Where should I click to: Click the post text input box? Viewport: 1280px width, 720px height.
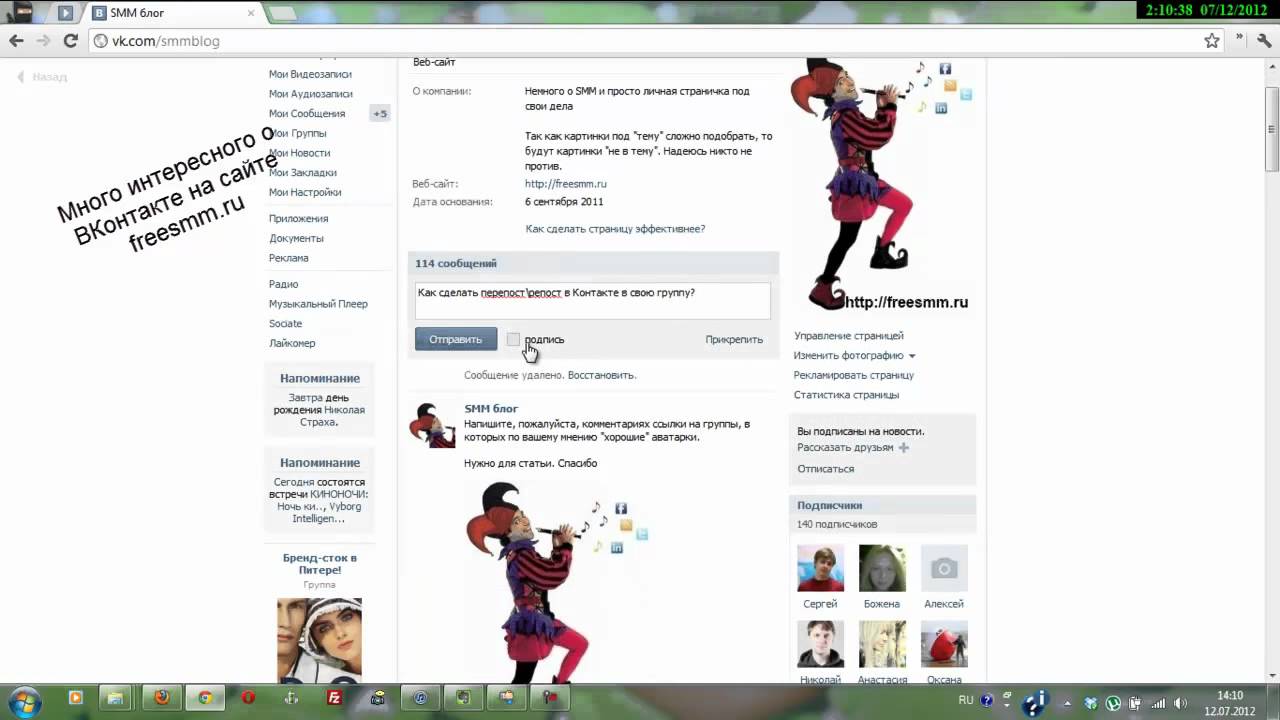pyautogui.click(x=592, y=300)
